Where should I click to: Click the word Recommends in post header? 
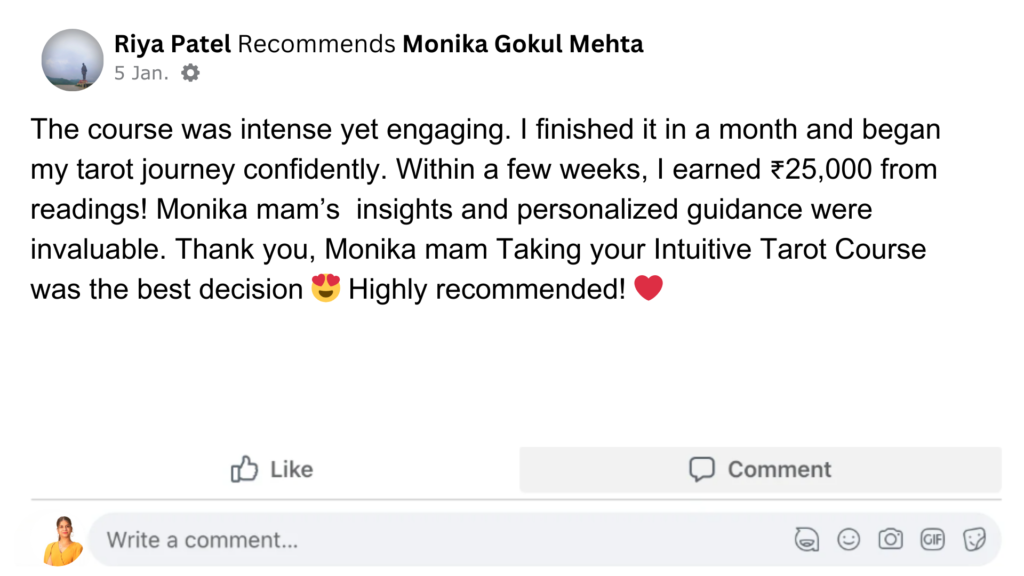(317, 44)
